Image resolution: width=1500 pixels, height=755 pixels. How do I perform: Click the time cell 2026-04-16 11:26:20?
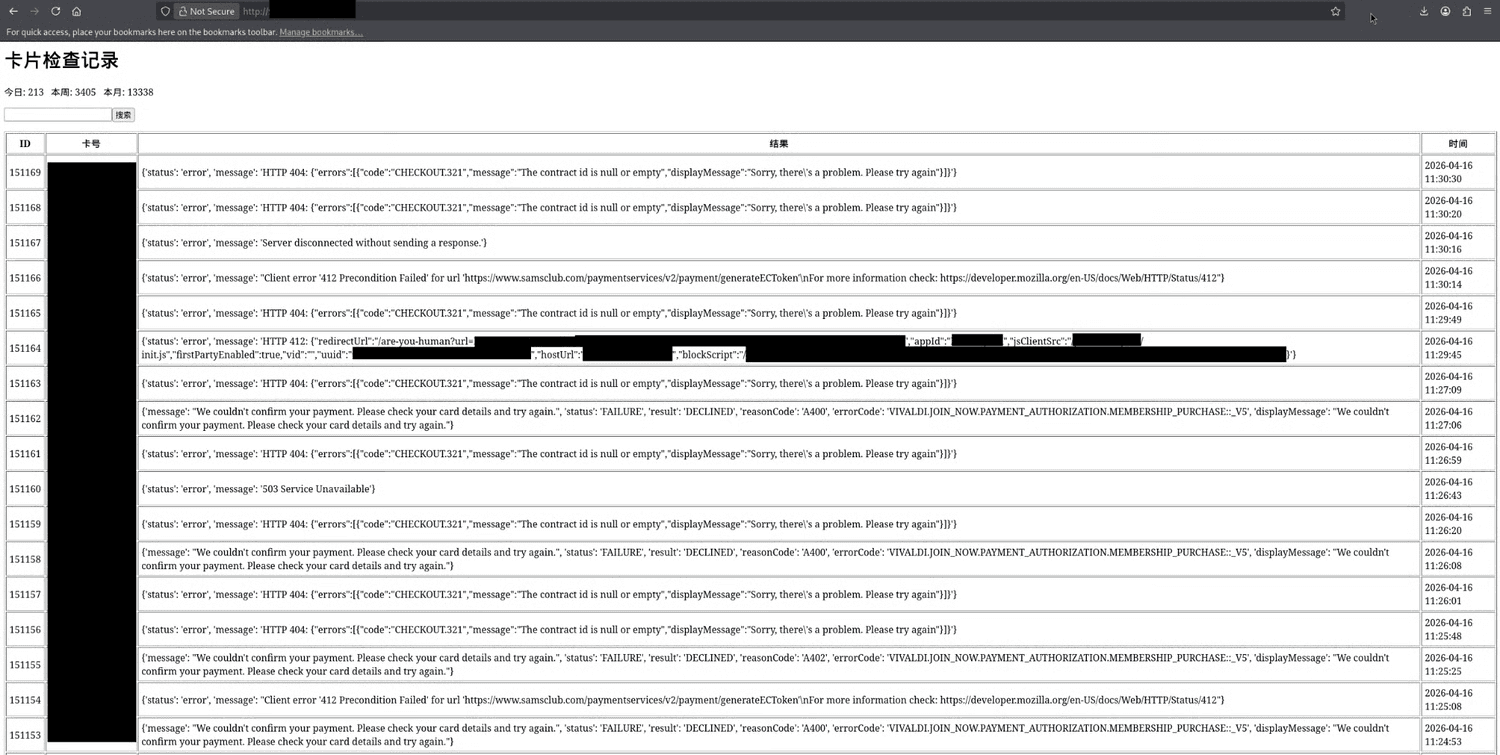[x=1458, y=524]
